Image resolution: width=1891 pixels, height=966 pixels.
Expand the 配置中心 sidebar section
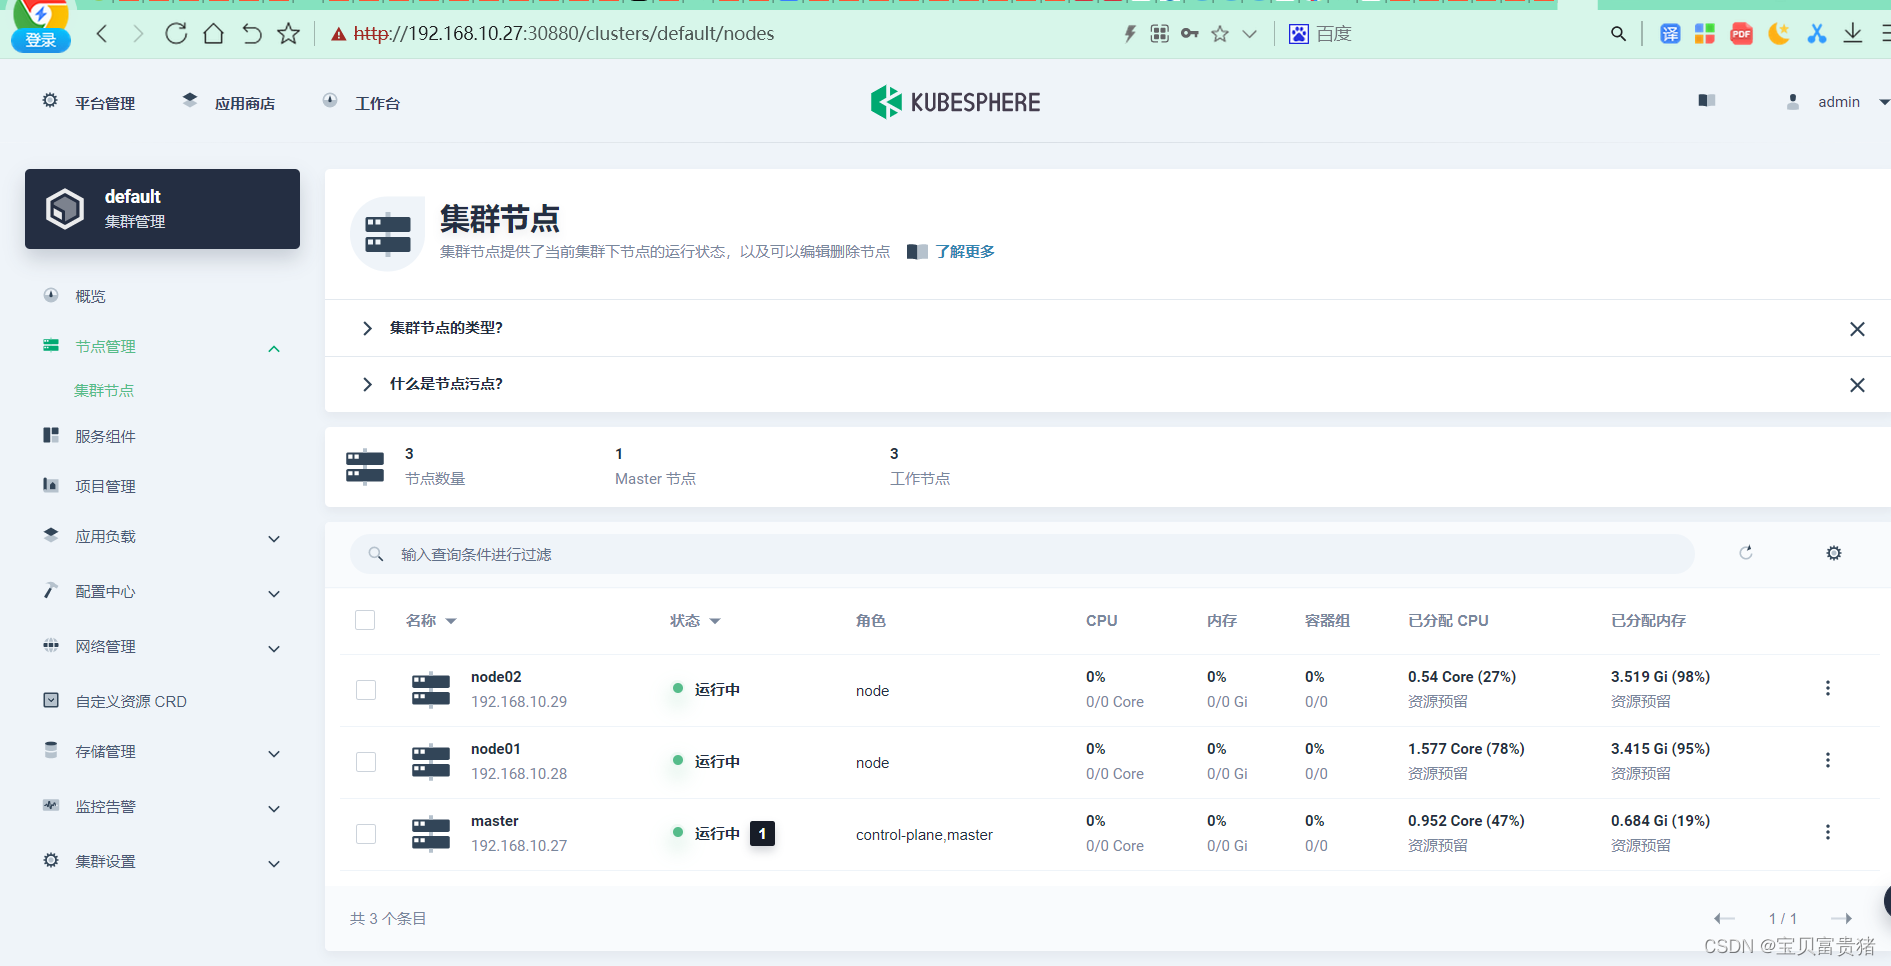coord(274,593)
